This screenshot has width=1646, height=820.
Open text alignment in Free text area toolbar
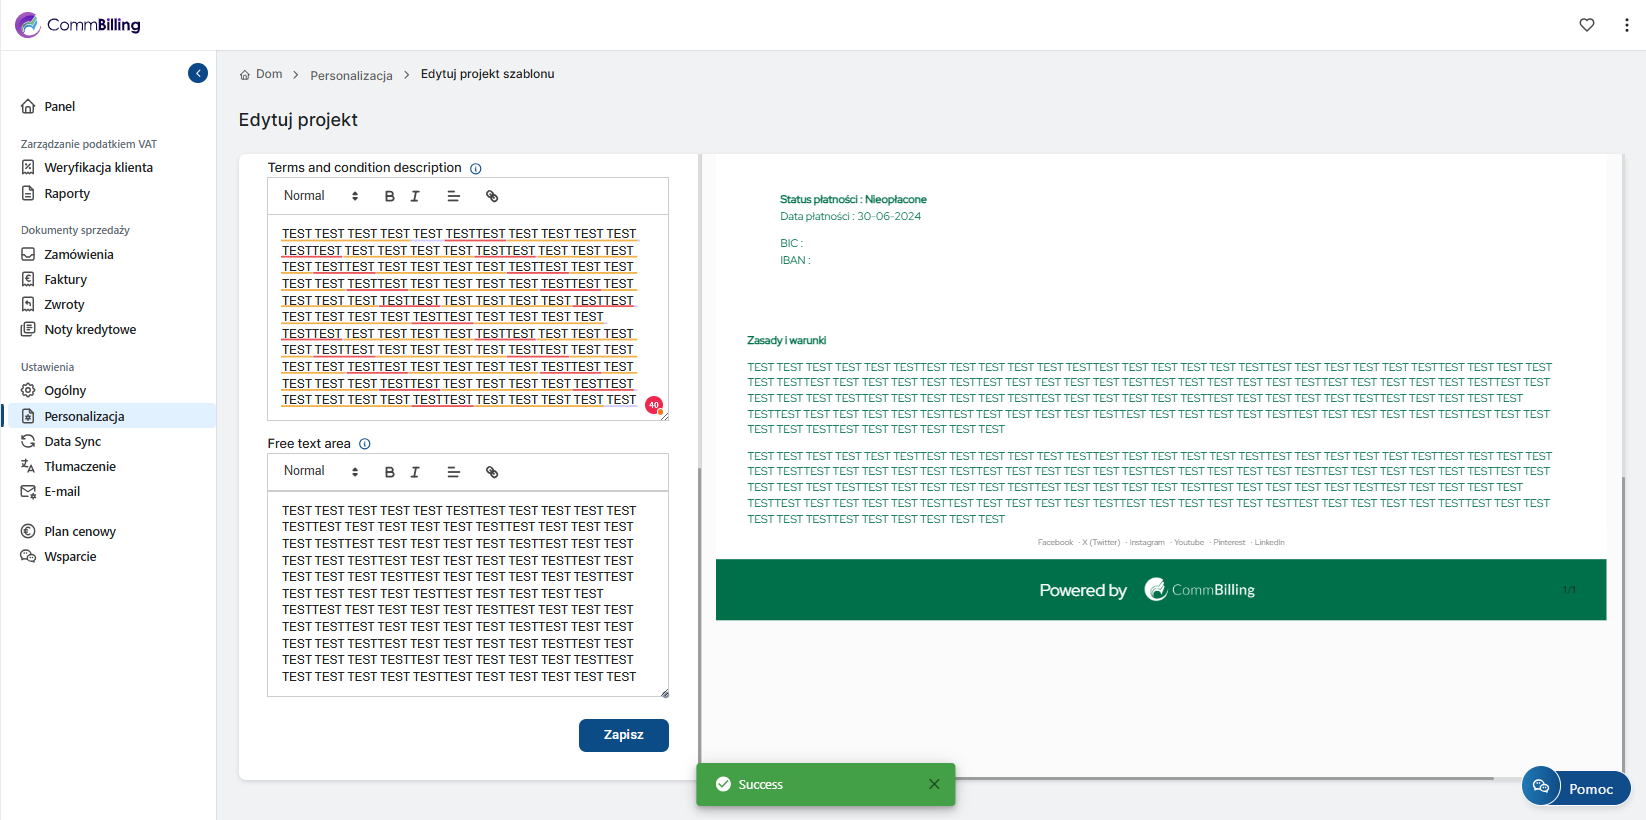coord(453,472)
